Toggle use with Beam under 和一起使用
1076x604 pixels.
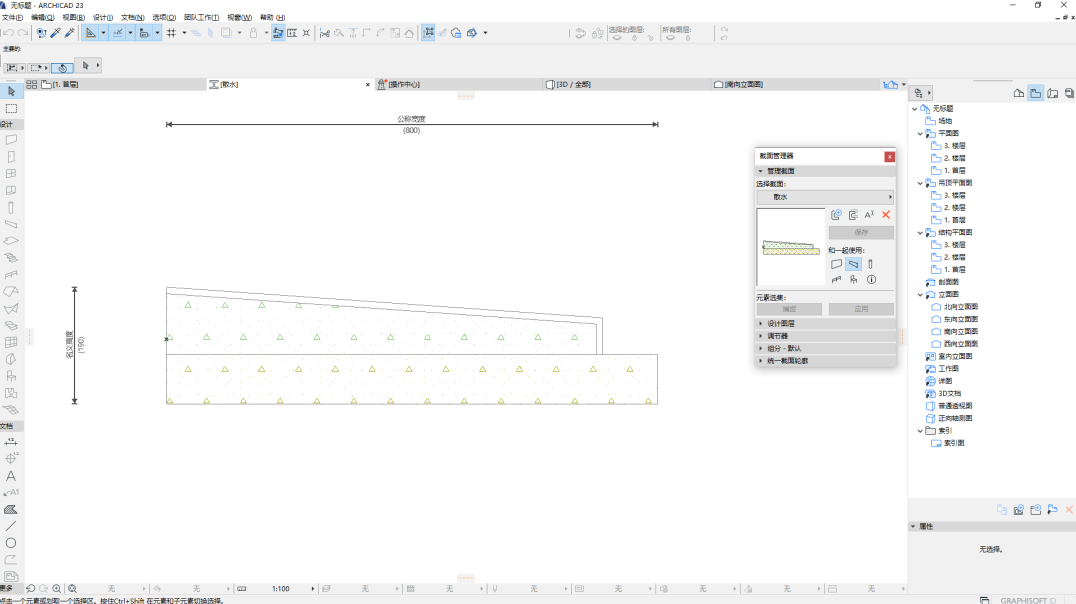(853, 264)
